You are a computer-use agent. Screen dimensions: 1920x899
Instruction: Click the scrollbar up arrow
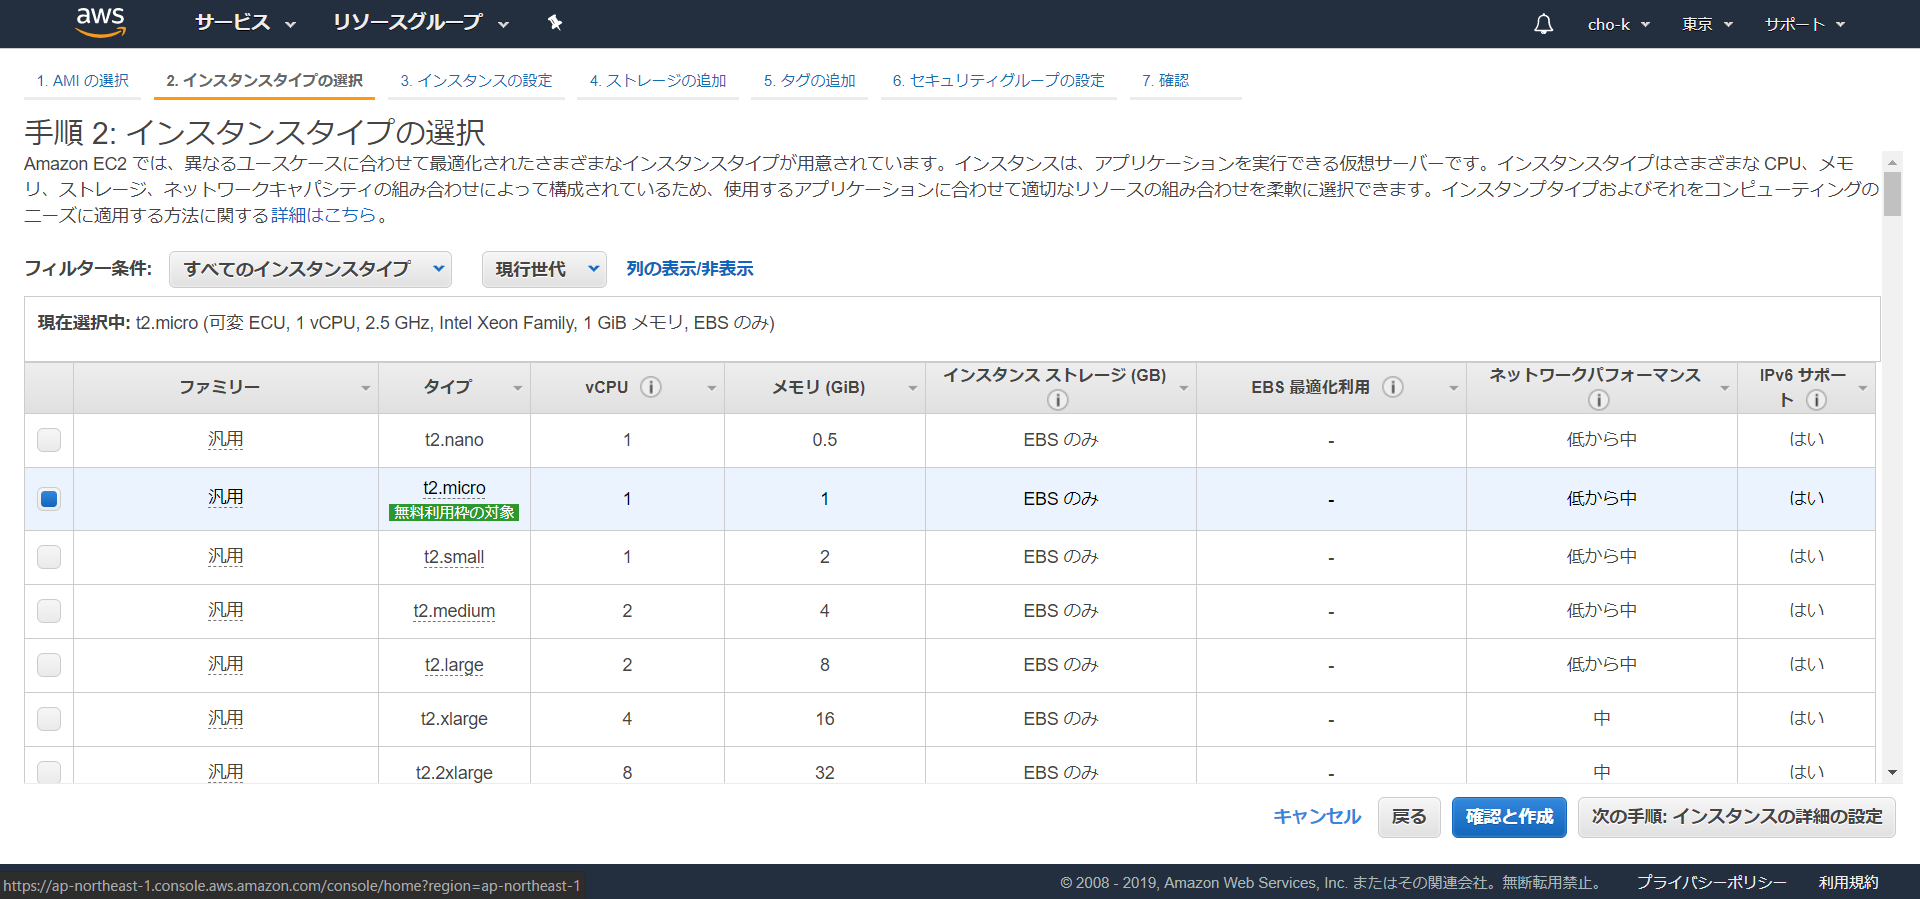[1892, 161]
